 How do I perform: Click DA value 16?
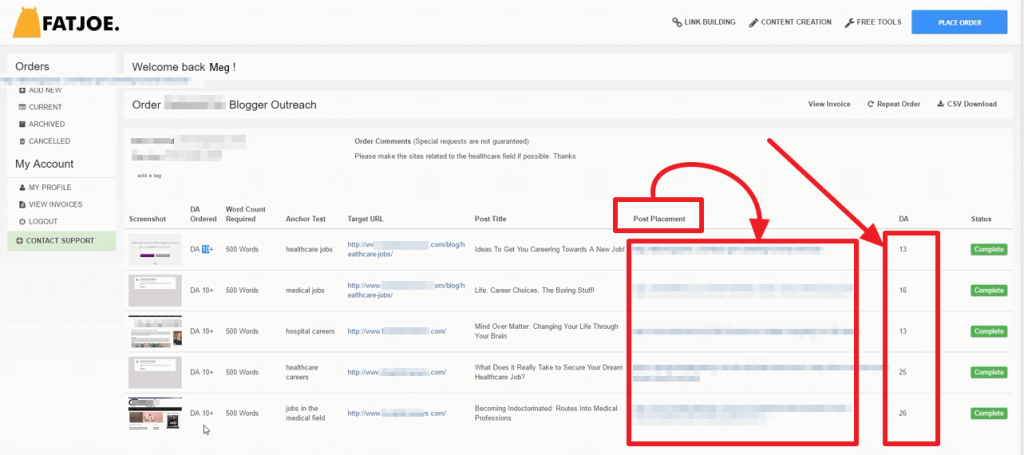pyautogui.click(x=903, y=290)
